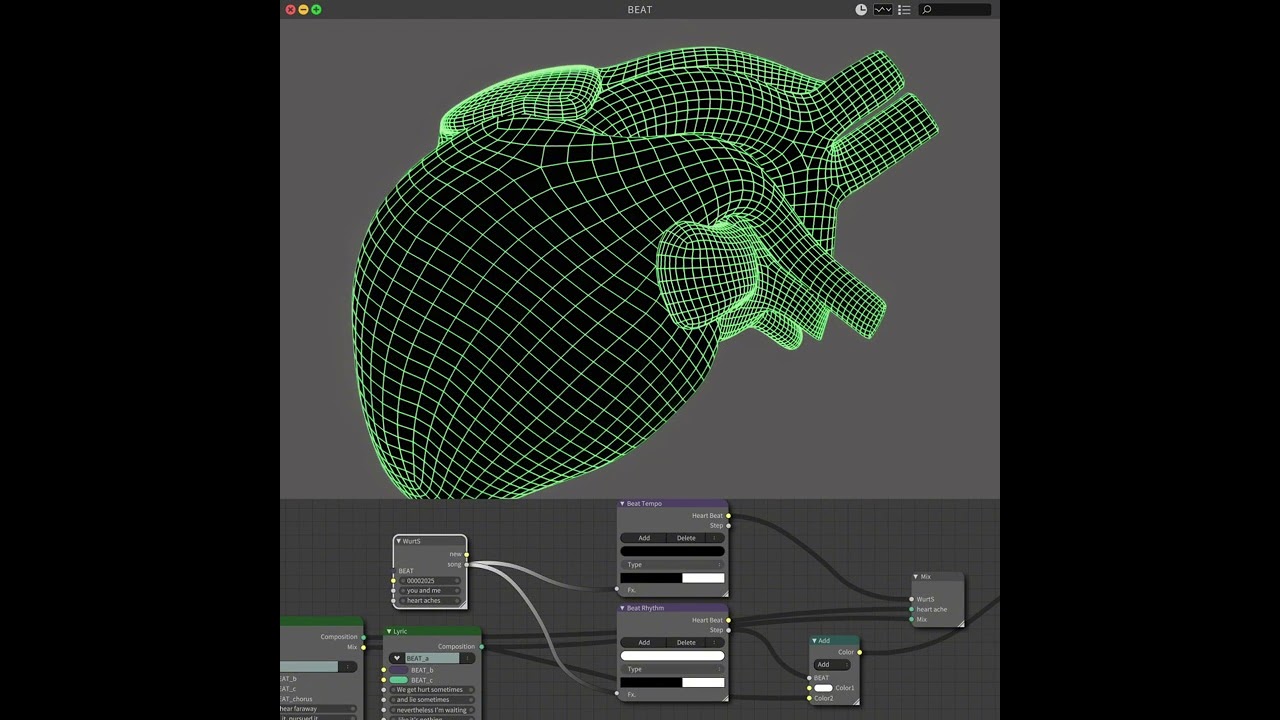Click the list view icon
Image resolution: width=1280 pixels, height=720 pixels.
pyautogui.click(x=904, y=10)
